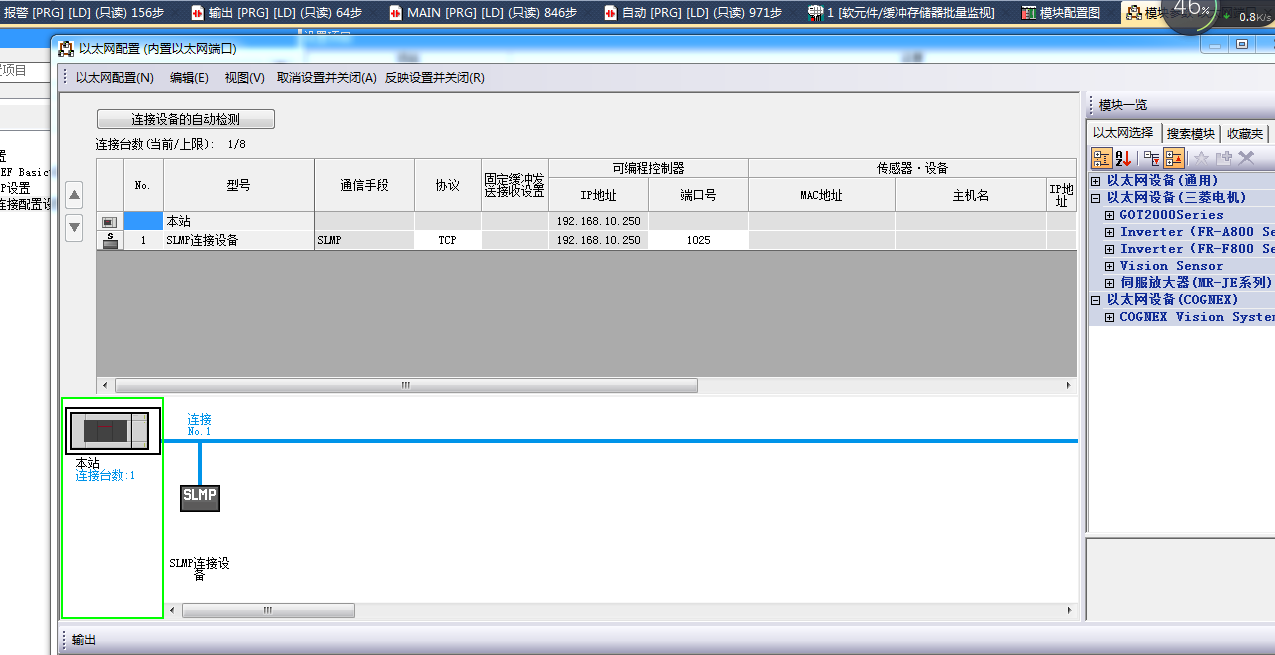The image size is (1275, 655).
Task: Switch to the 搜索模块 tab
Action: click(x=1190, y=133)
